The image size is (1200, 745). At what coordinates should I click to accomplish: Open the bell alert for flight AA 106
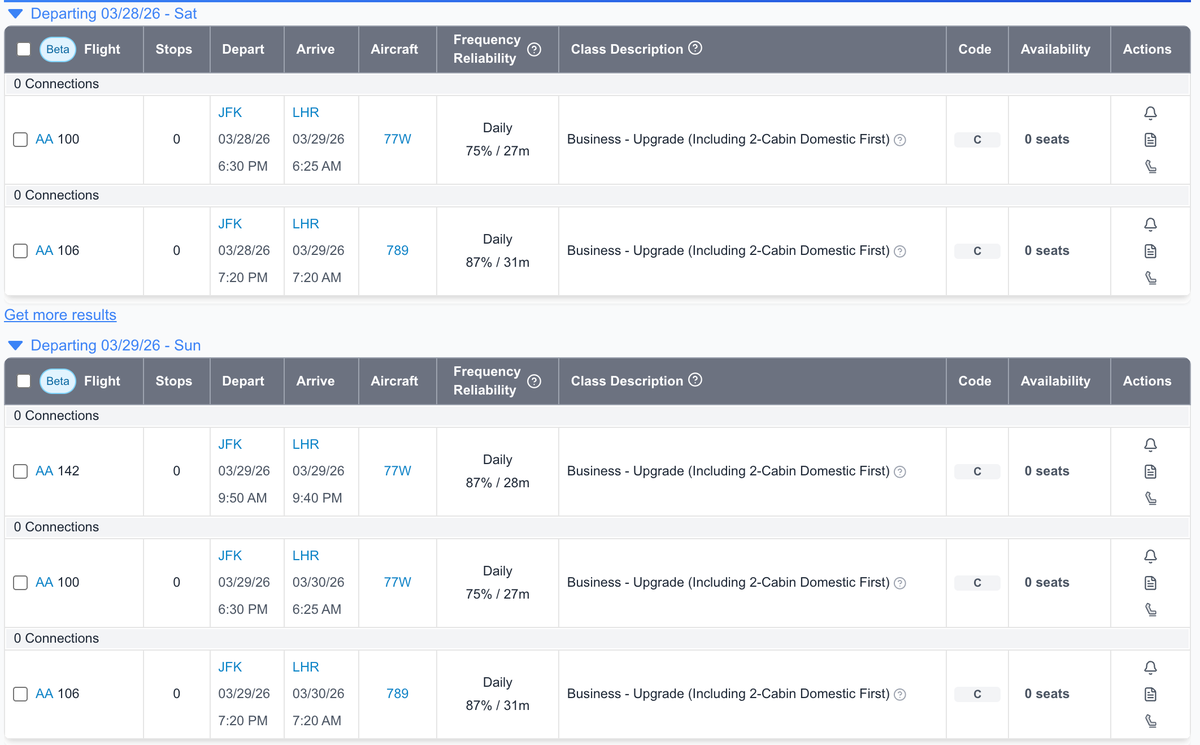click(1150, 224)
